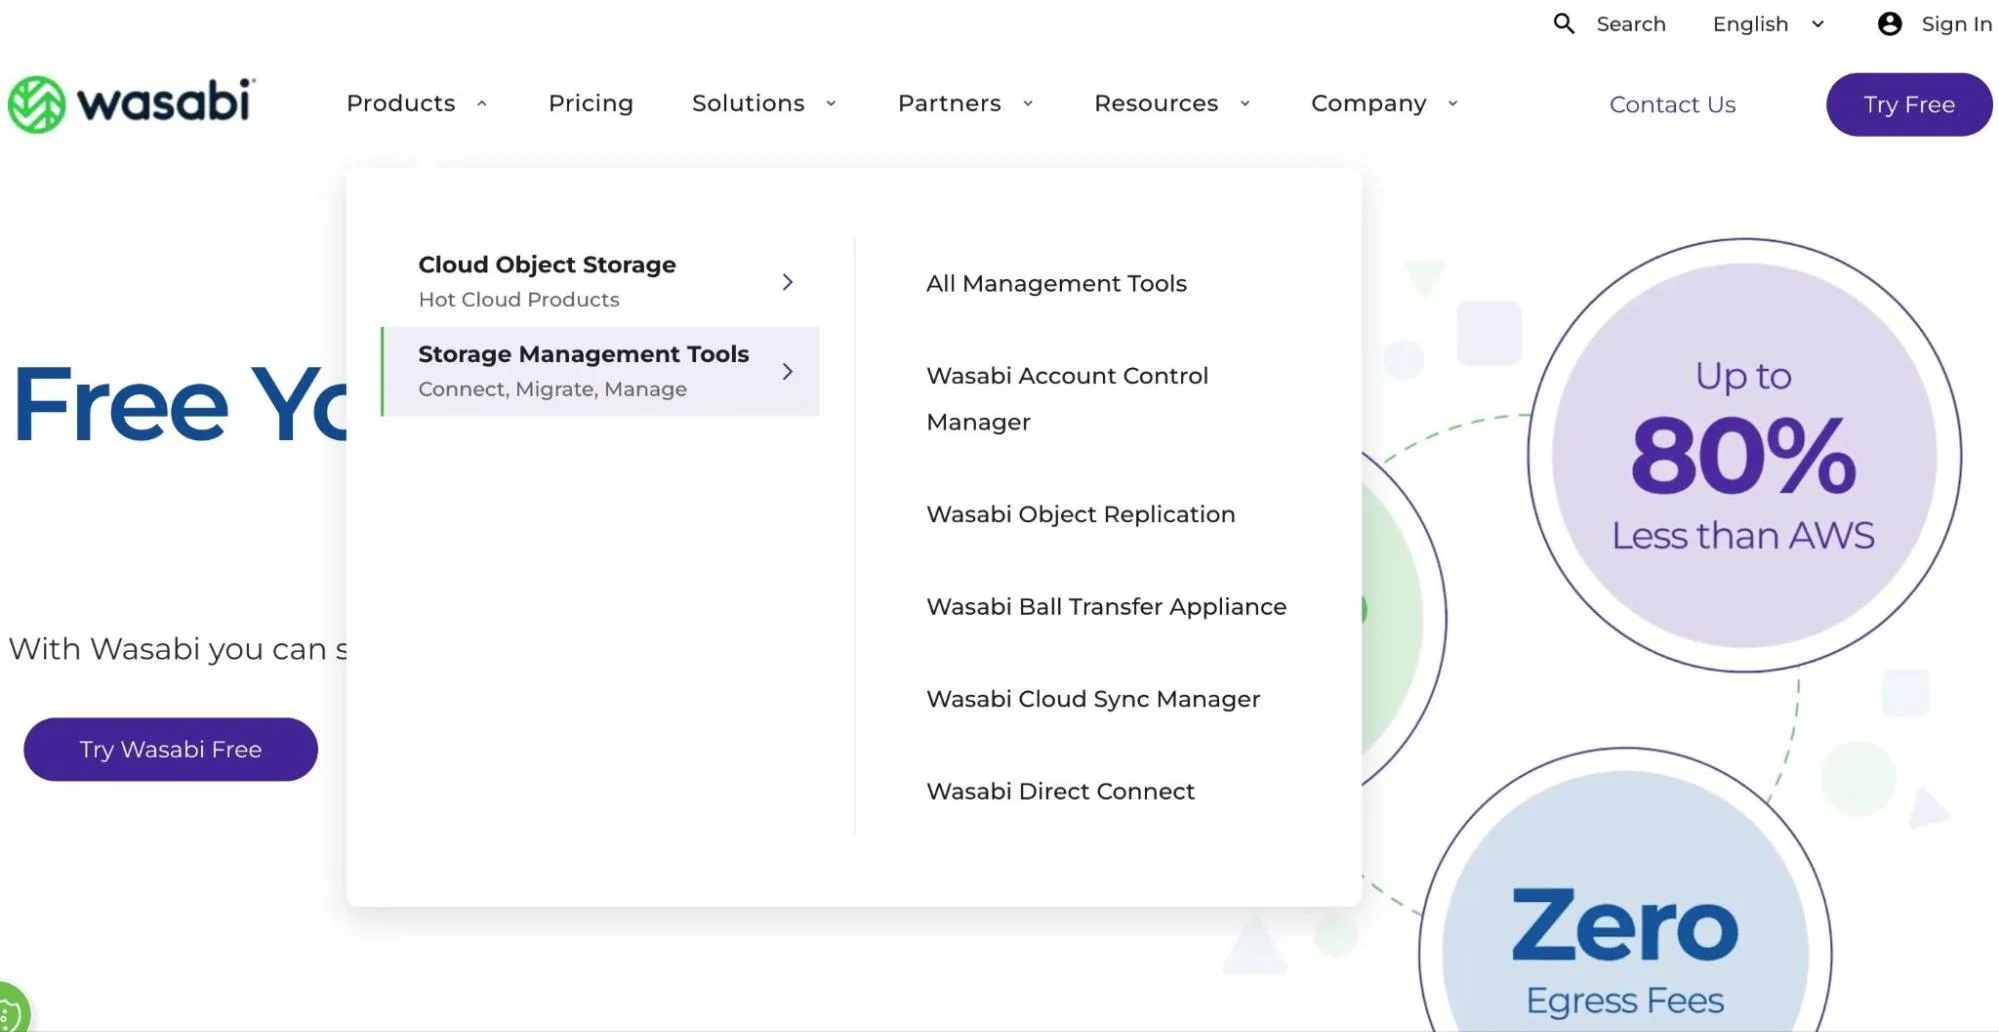Expand the Solutions menu chevron
This screenshot has height=1032, width=1999.
point(831,103)
